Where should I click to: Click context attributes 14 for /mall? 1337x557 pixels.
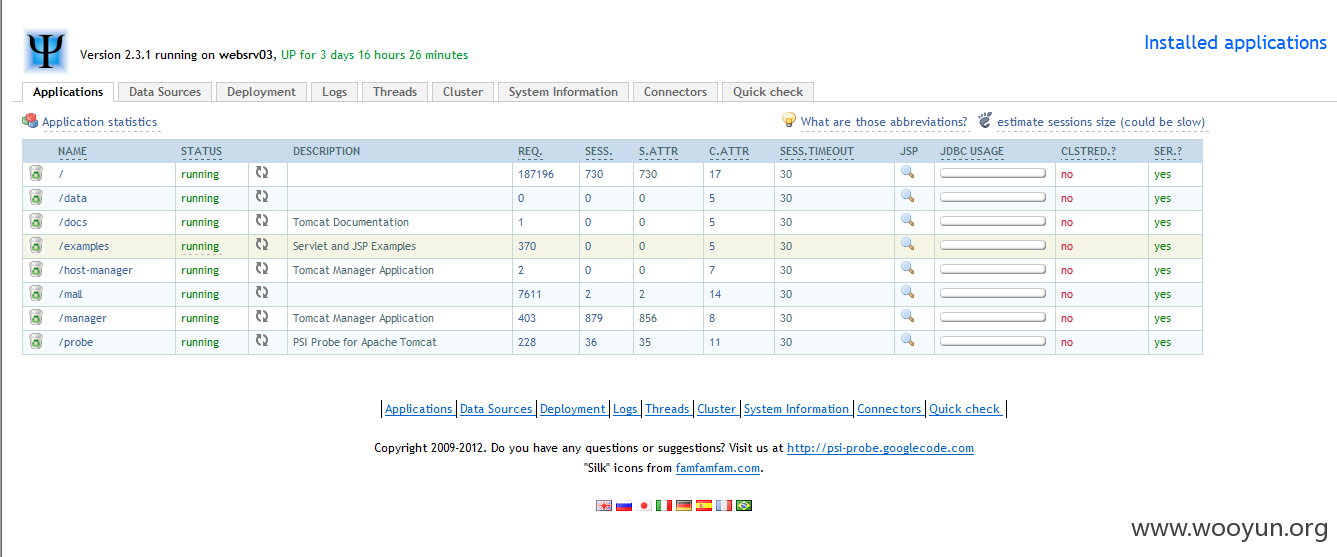coord(715,294)
